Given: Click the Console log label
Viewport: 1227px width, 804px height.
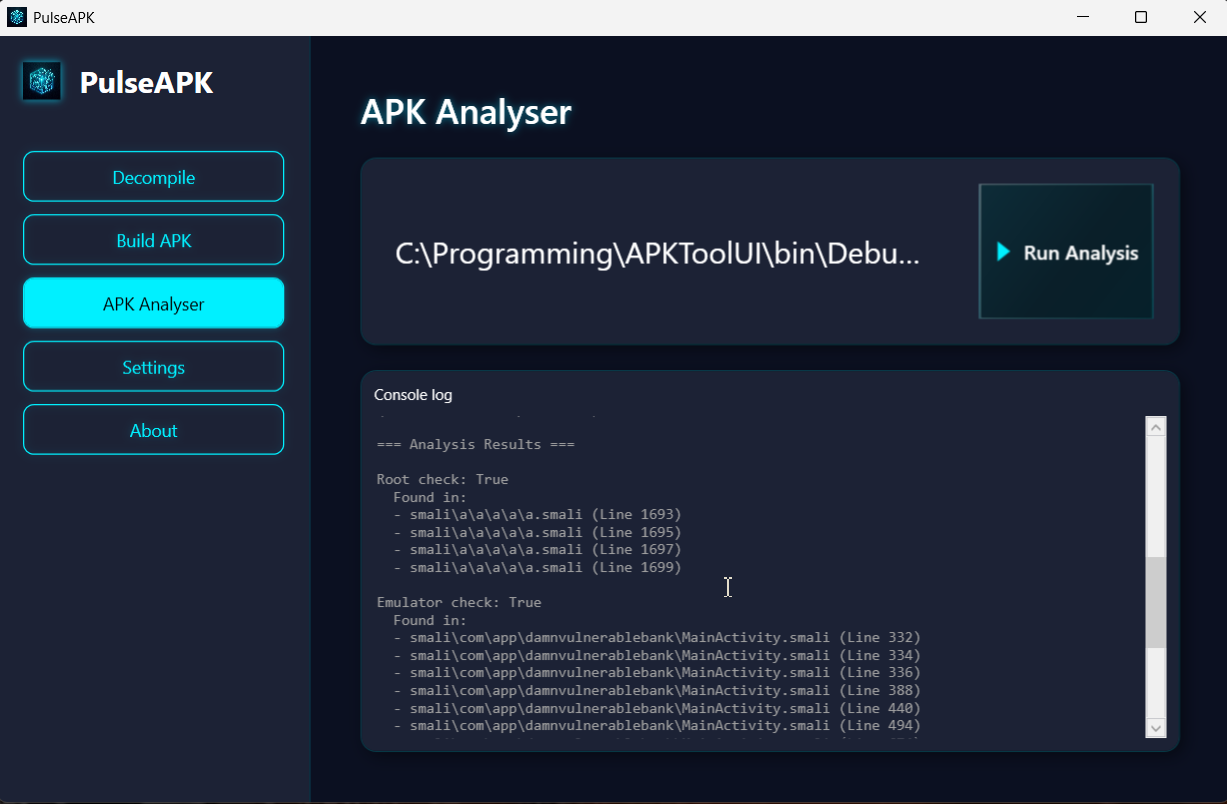Looking at the screenshot, I should [x=413, y=395].
